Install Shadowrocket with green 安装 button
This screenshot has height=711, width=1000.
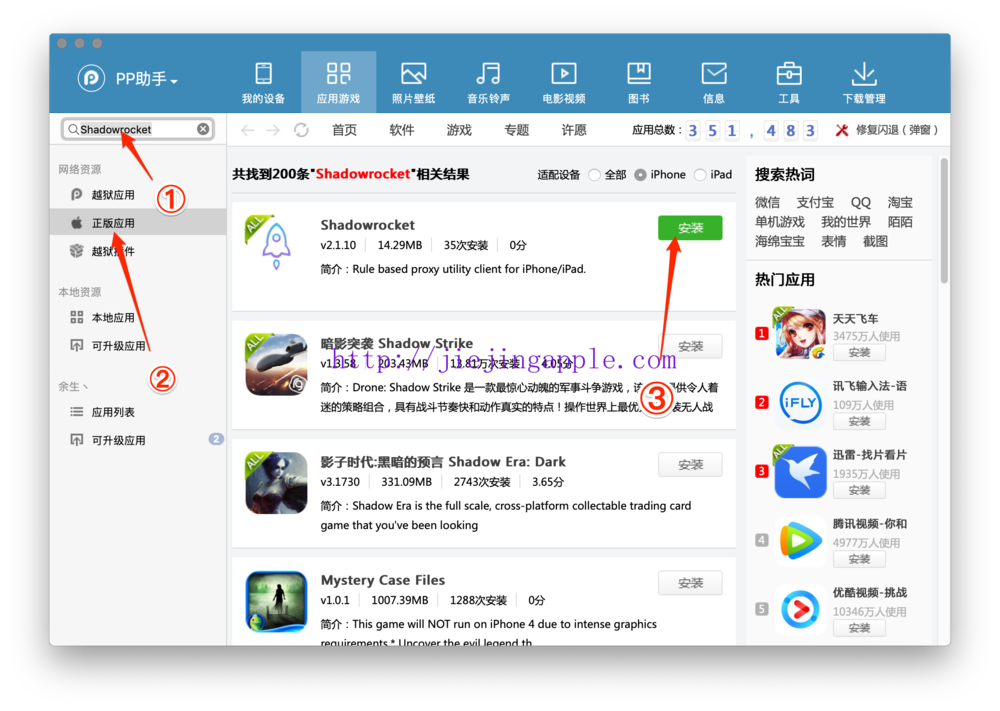(x=690, y=228)
